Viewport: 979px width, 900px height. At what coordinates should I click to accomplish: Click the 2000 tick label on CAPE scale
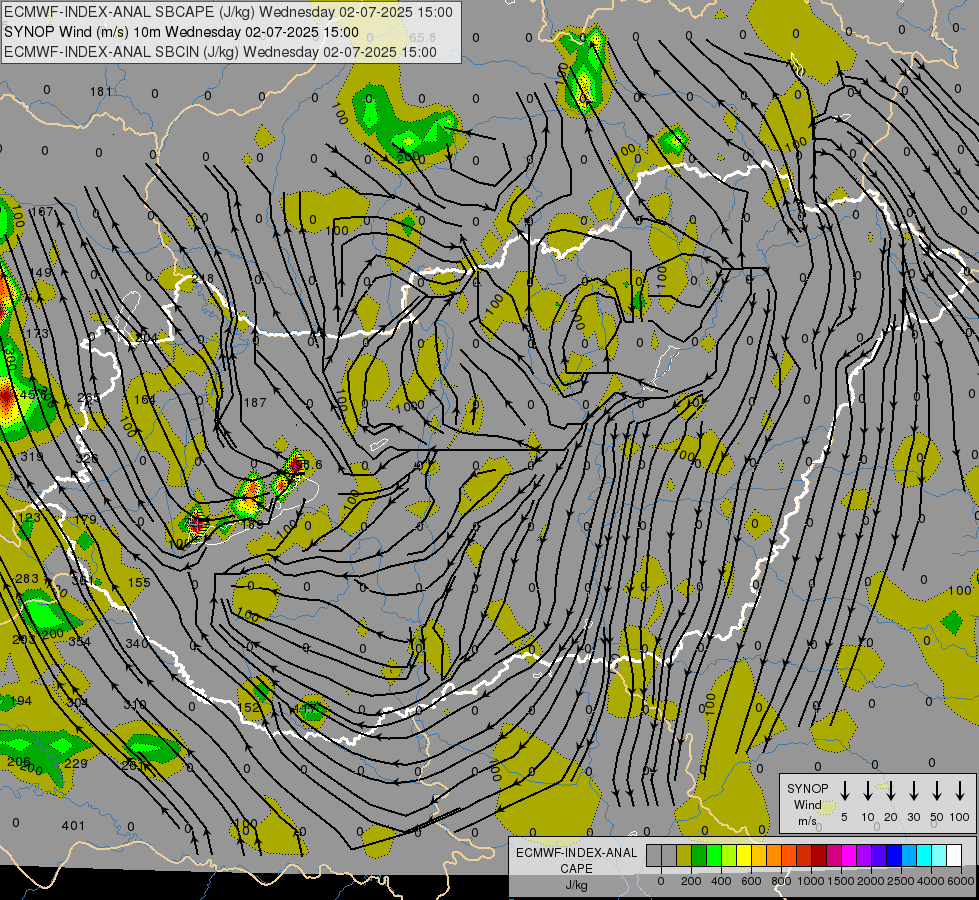(x=871, y=881)
